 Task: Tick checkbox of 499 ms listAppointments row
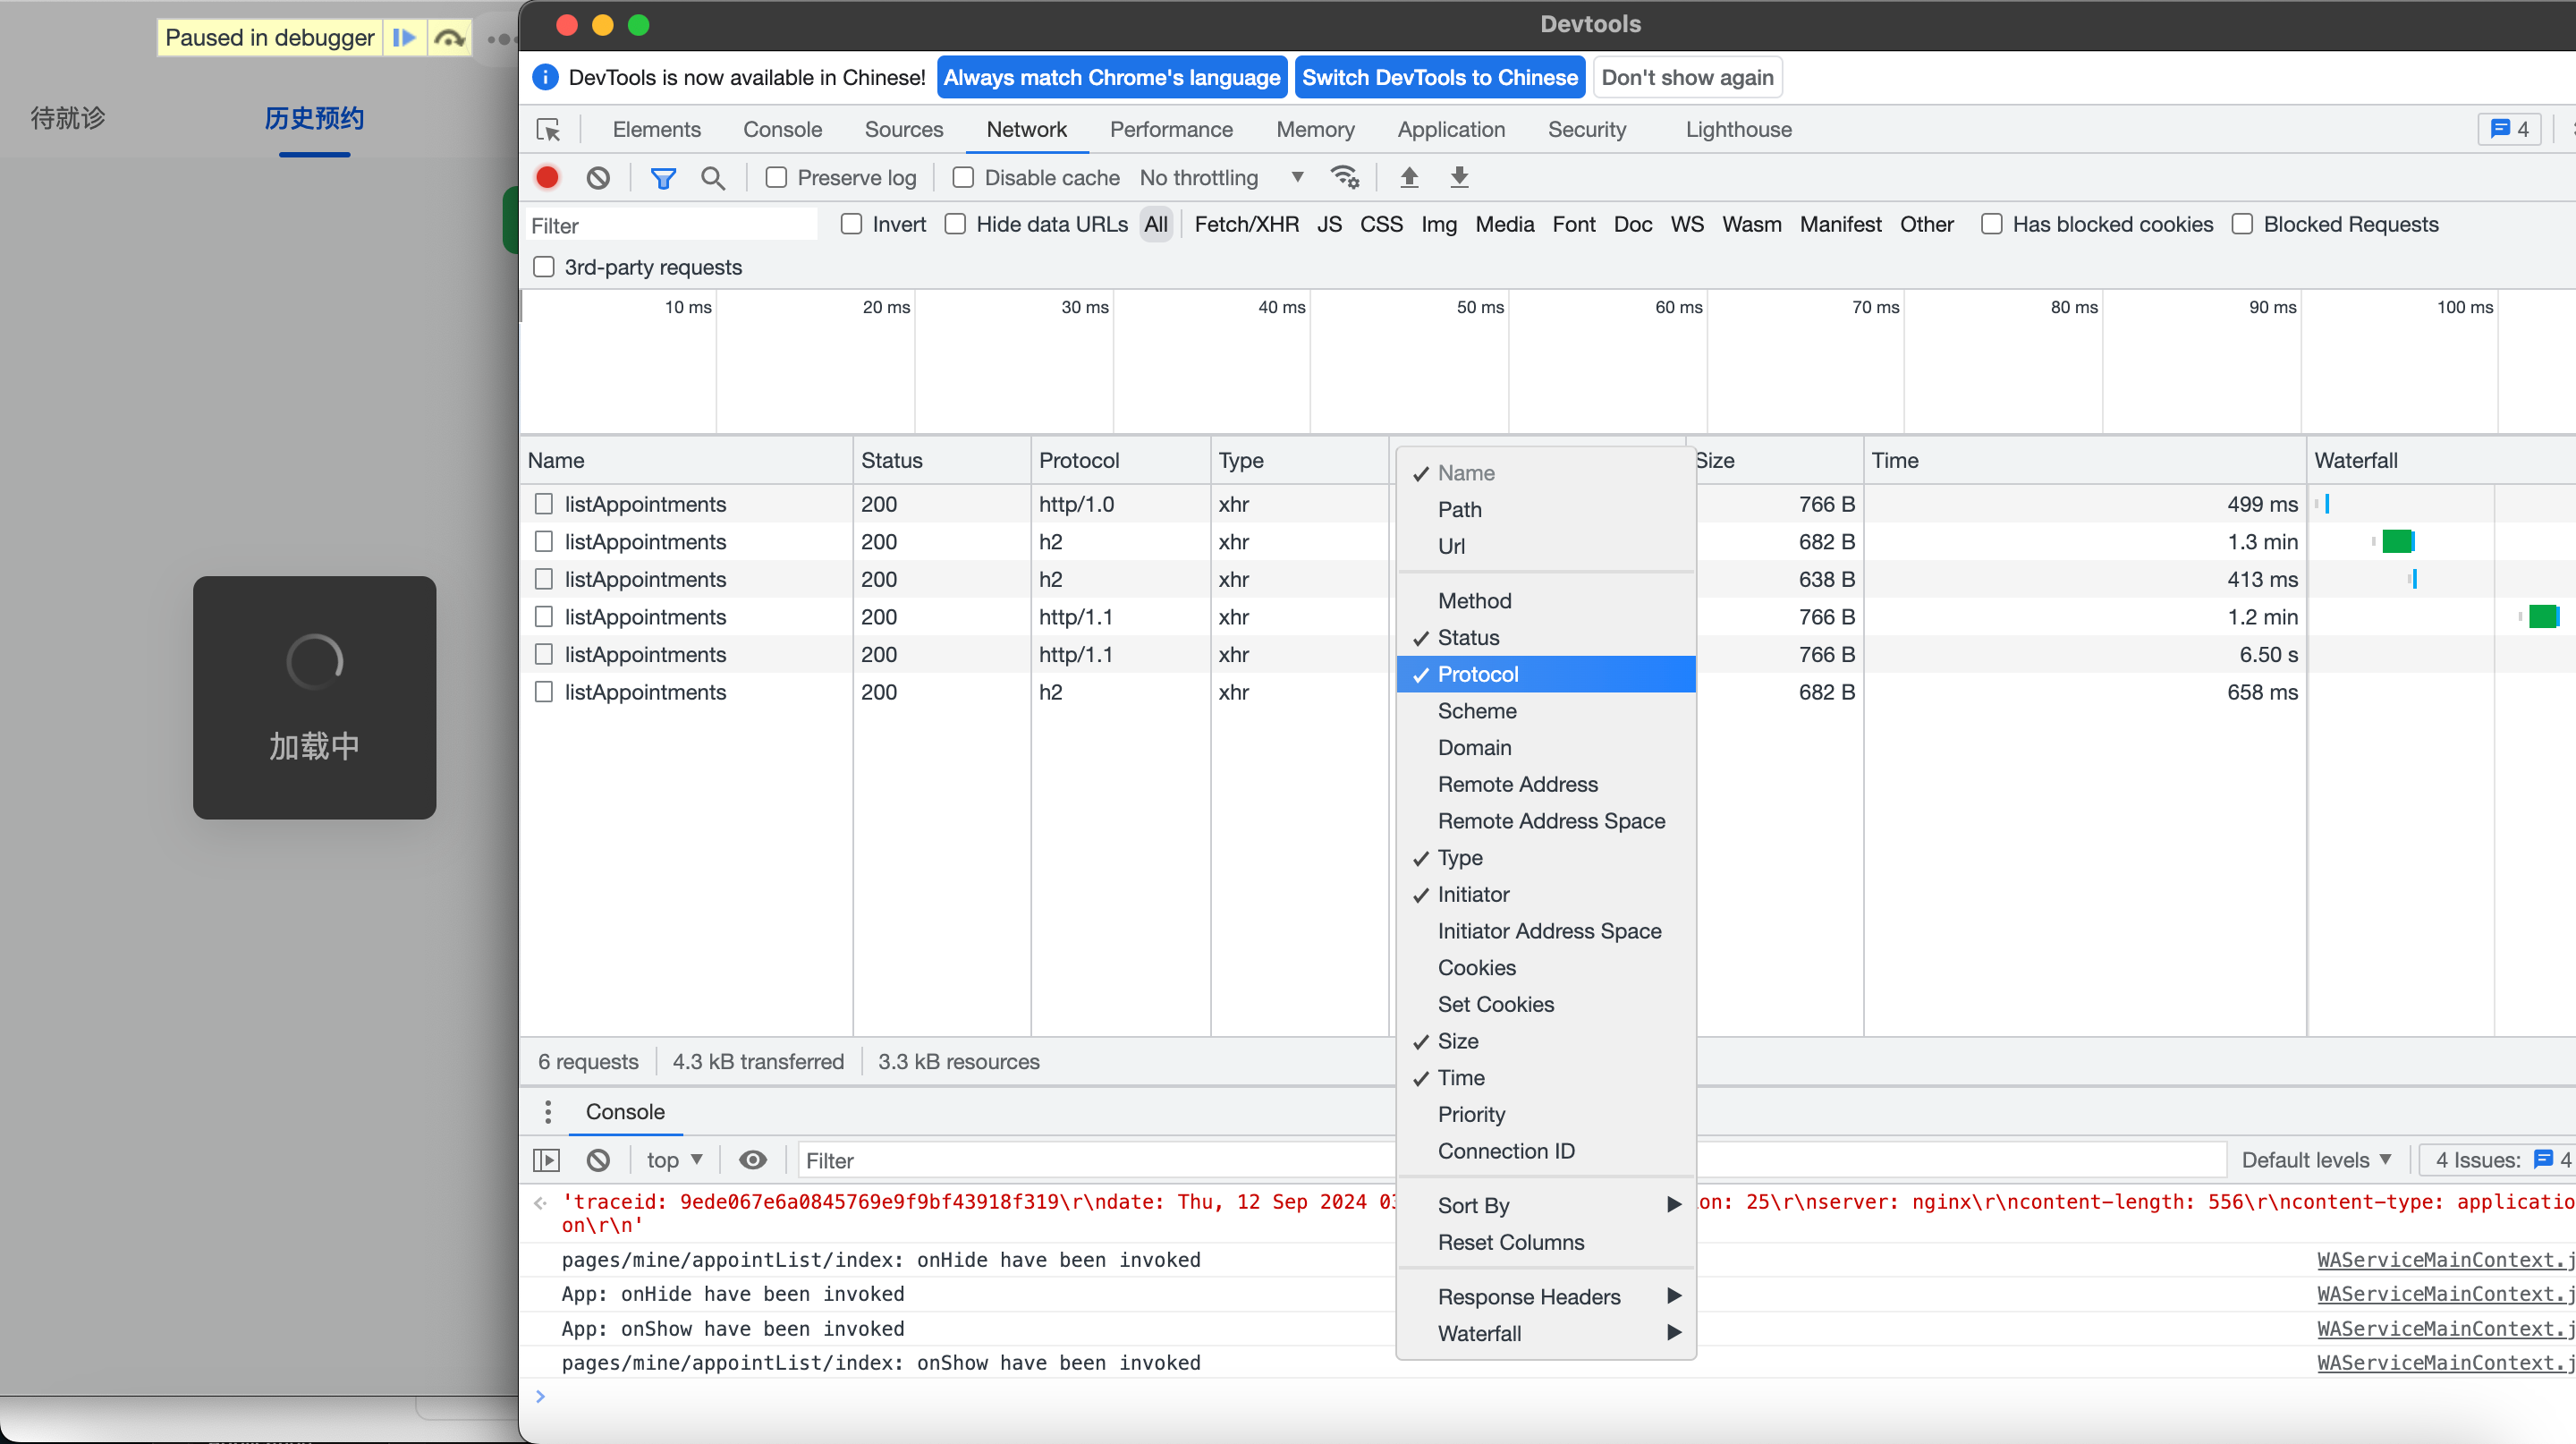(544, 504)
